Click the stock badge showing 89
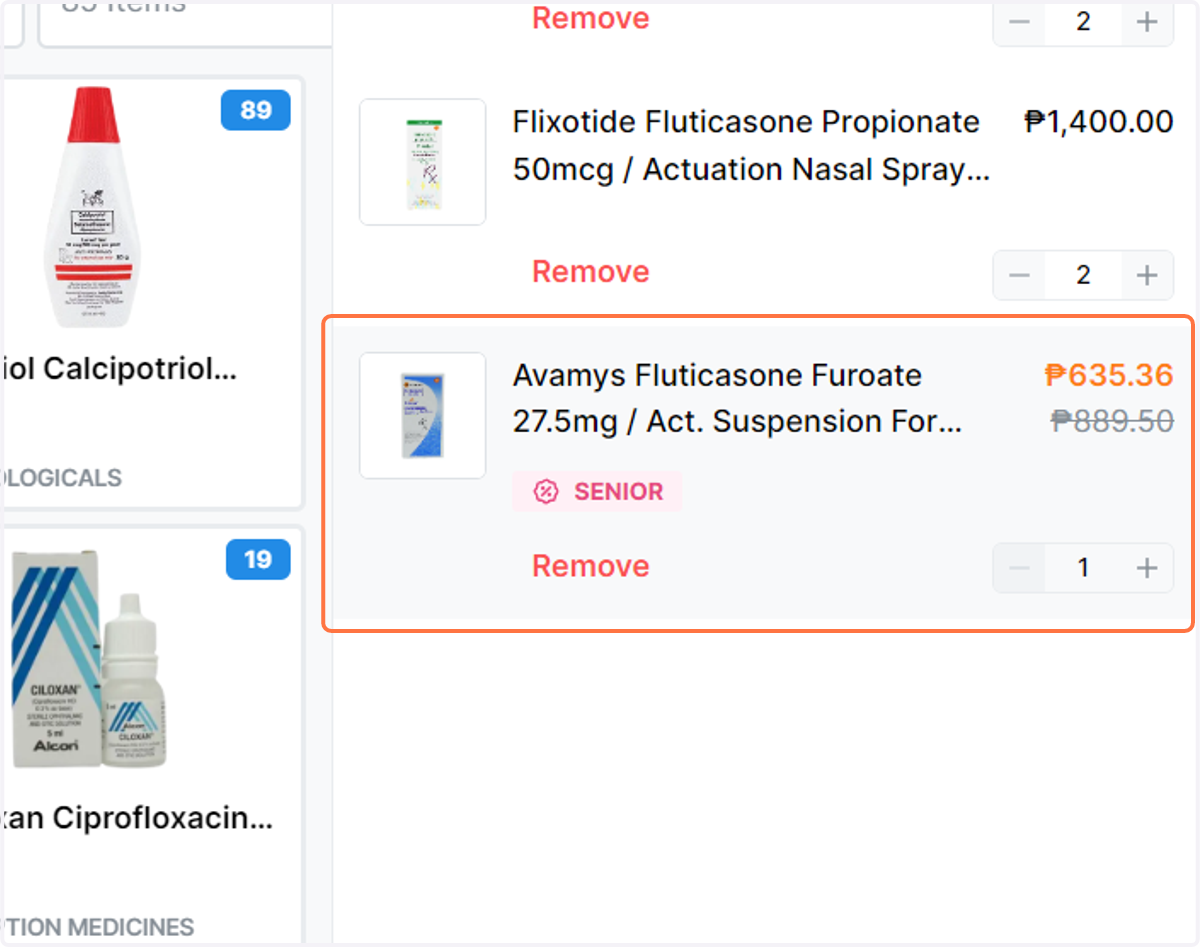The height and width of the screenshot is (947, 1200). pos(256,110)
